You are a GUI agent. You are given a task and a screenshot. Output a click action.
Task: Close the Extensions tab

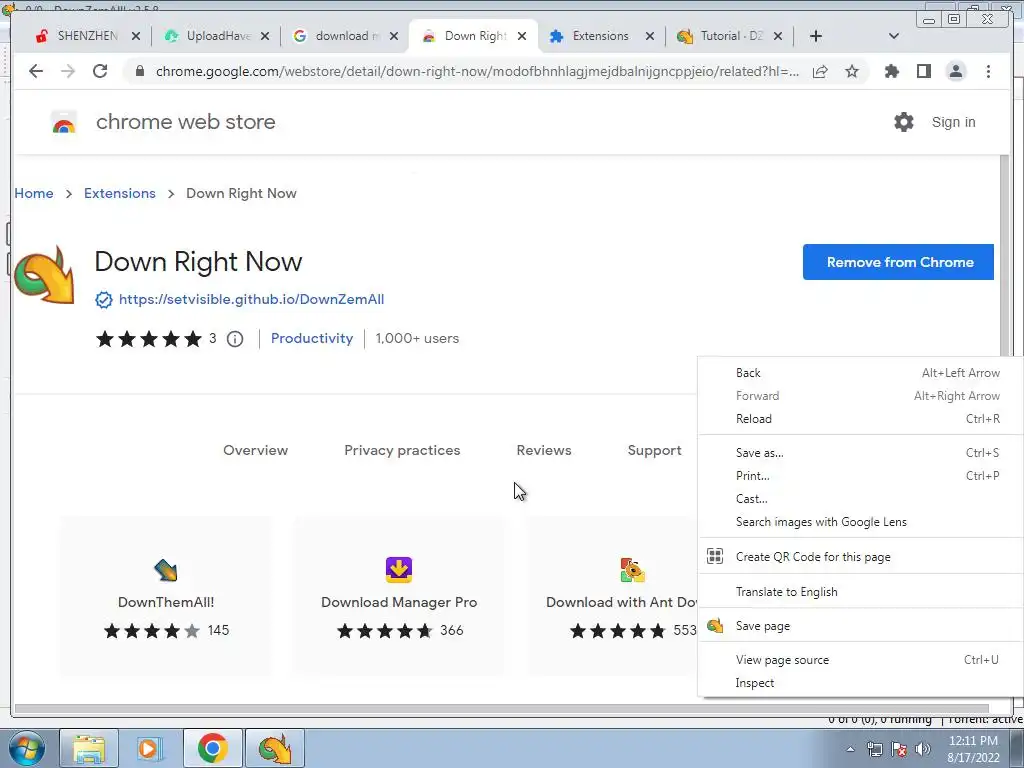650,37
